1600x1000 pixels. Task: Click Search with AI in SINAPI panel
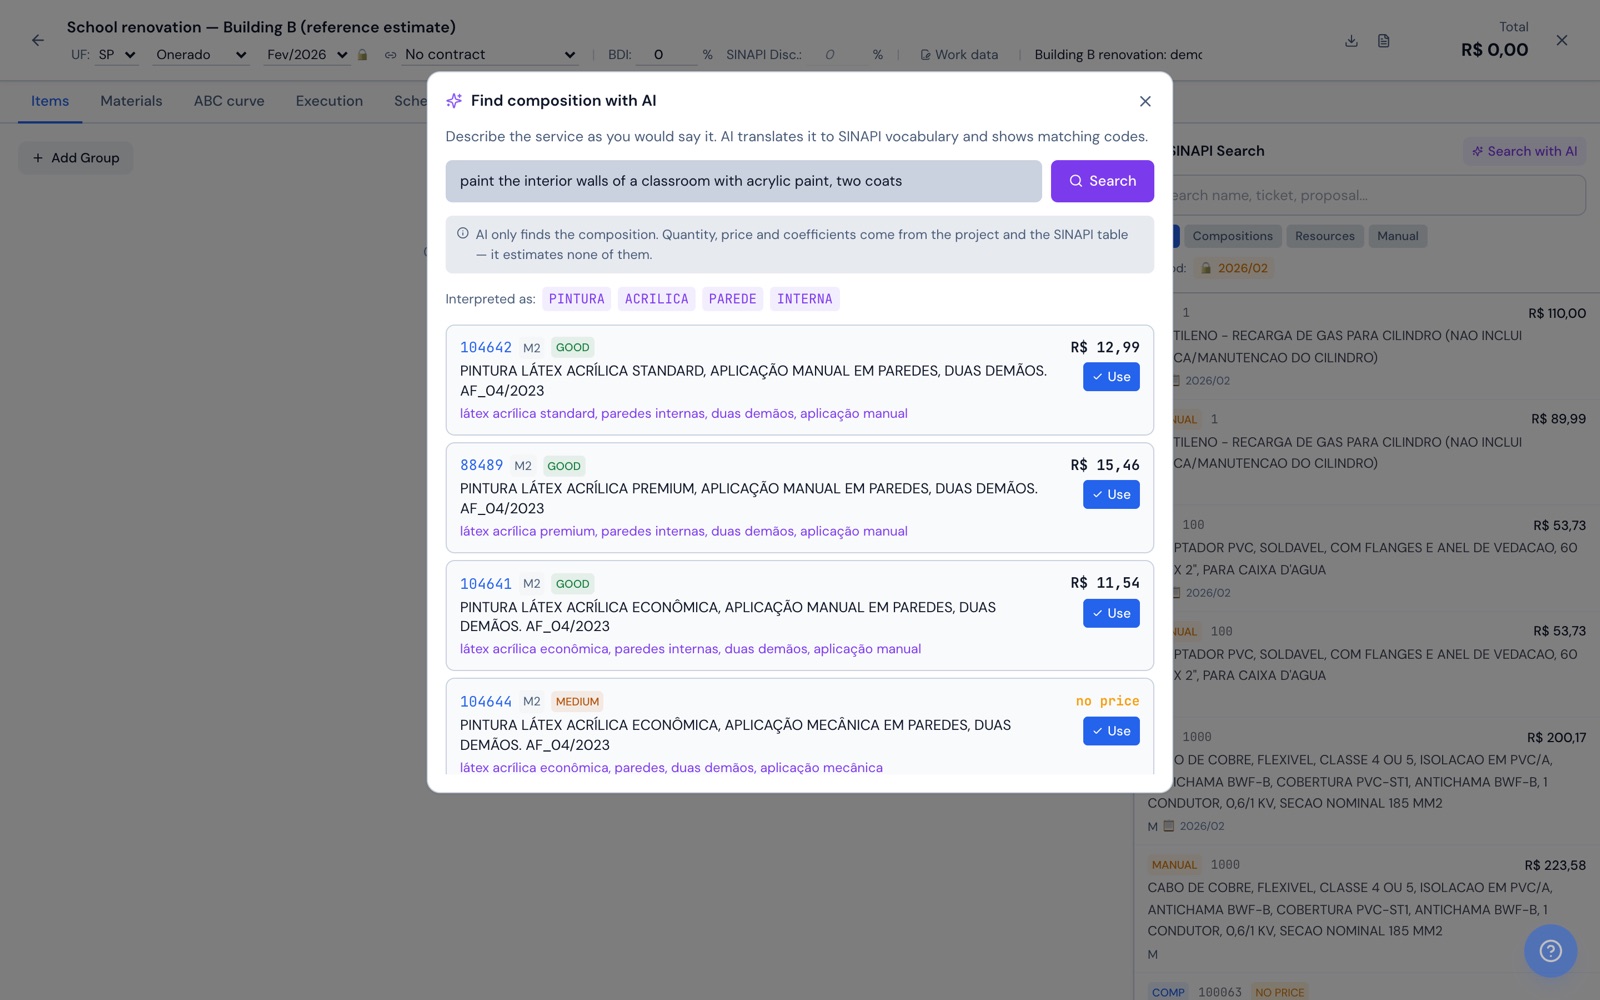(x=1524, y=151)
